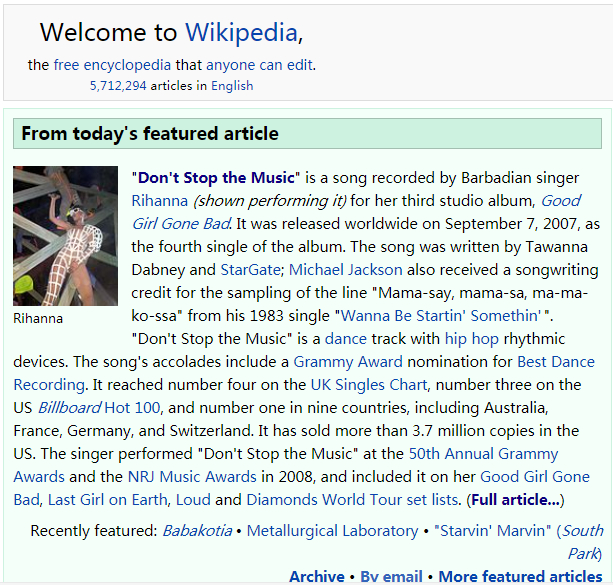Open the 'Good Girl Gone Bad' tour link
The width and height of the screenshot is (613, 585).
click(534, 477)
